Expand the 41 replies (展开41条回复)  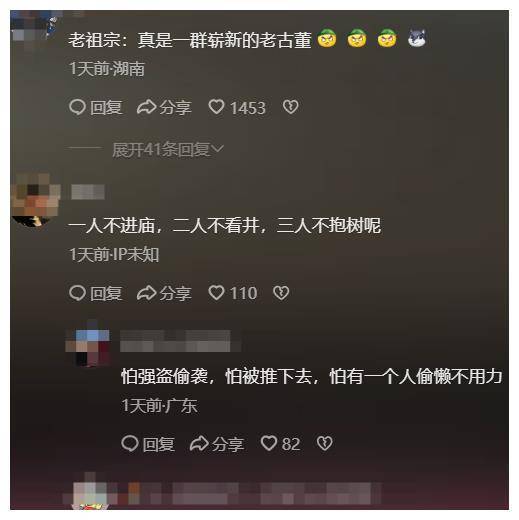(168, 149)
